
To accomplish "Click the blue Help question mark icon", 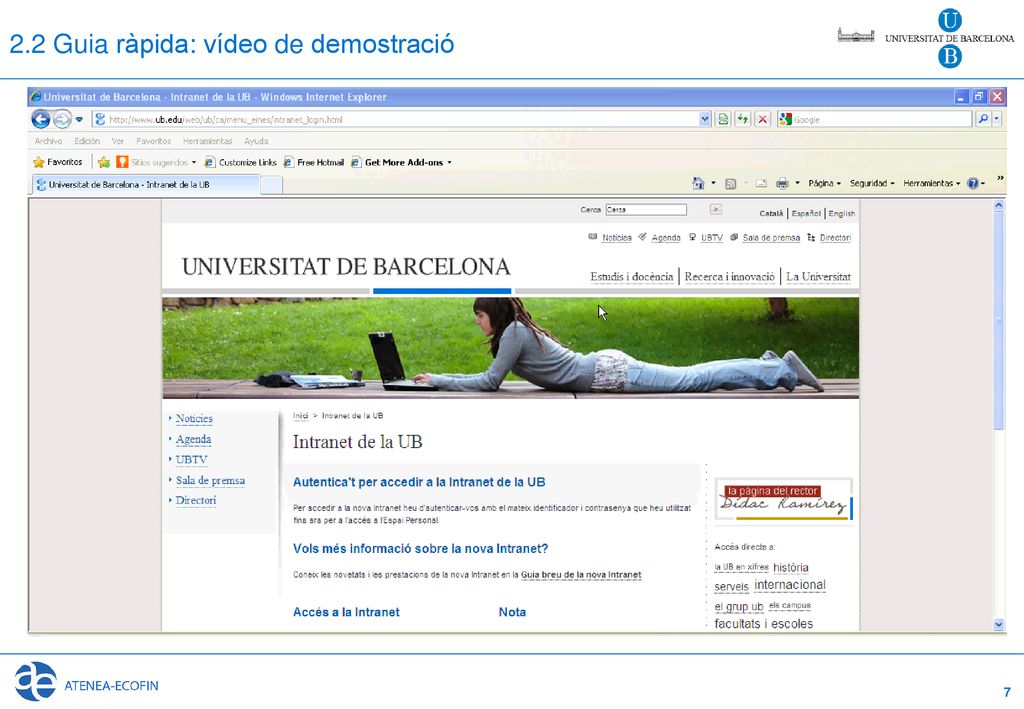I will (972, 183).
